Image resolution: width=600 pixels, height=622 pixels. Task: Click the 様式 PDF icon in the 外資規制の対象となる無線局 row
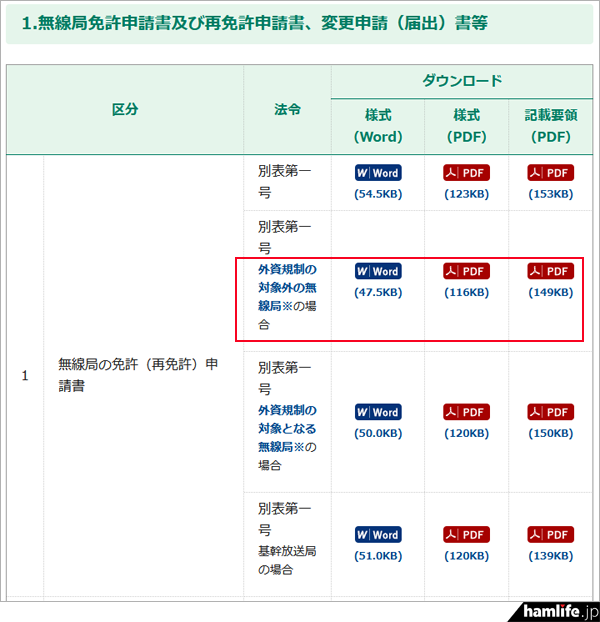[x=466, y=412]
